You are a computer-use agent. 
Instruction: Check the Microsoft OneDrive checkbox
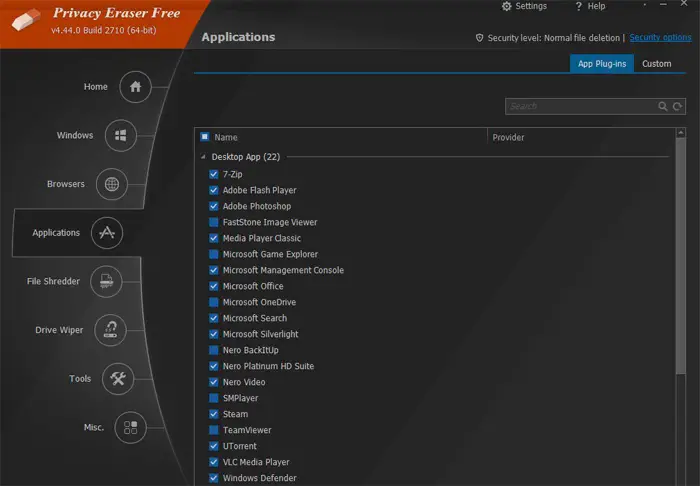coord(214,302)
